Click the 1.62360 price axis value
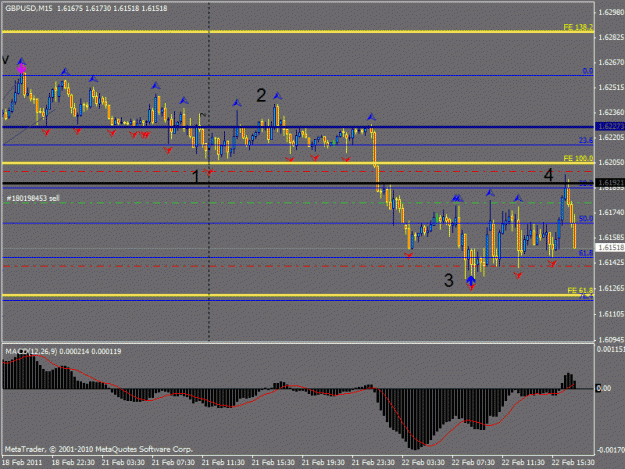This screenshot has height=469, width=625. pos(611,112)
